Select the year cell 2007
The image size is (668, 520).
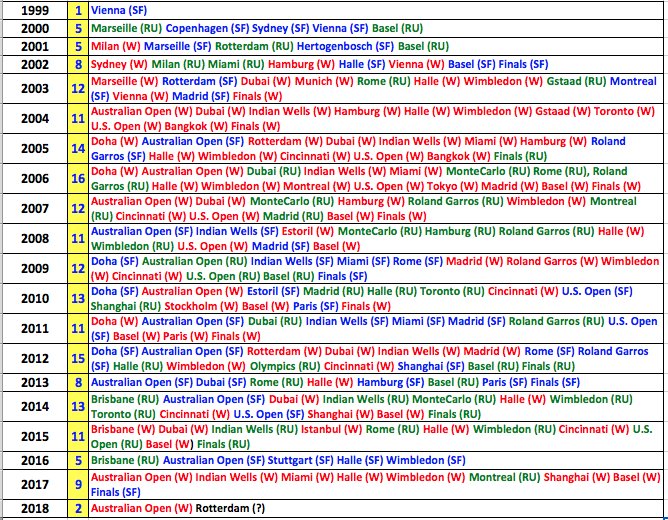pyautogui.click(x=35, y=208)
